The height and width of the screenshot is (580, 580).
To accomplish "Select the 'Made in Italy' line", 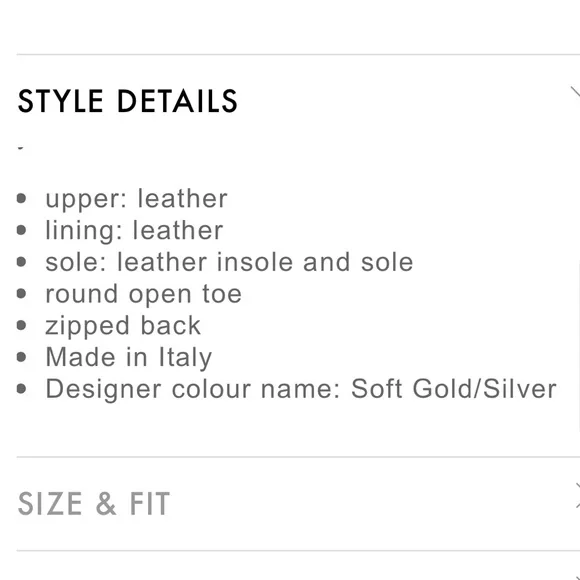I will click(x=128, y=358).
